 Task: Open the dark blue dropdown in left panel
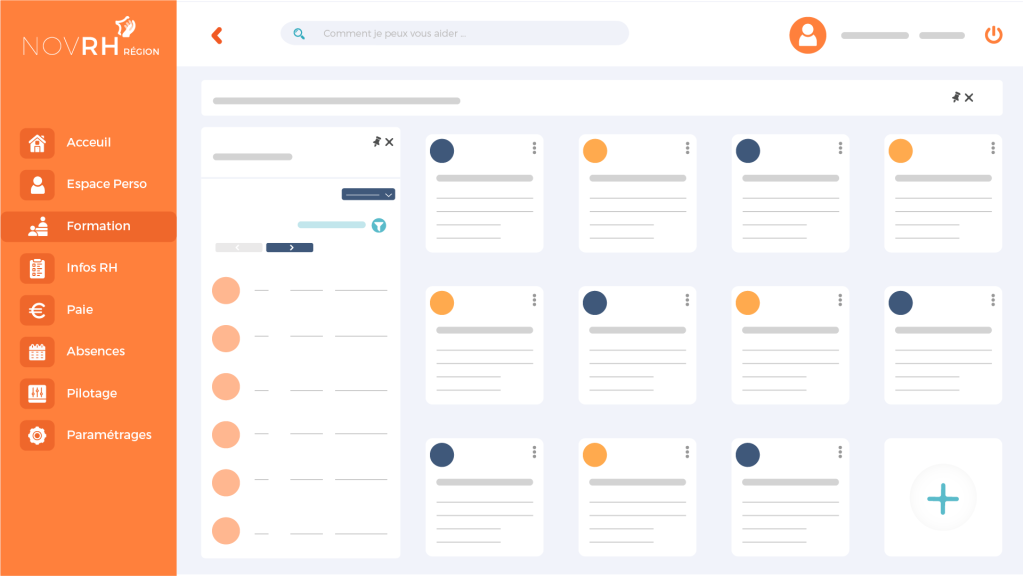click(x=368, y=194)
